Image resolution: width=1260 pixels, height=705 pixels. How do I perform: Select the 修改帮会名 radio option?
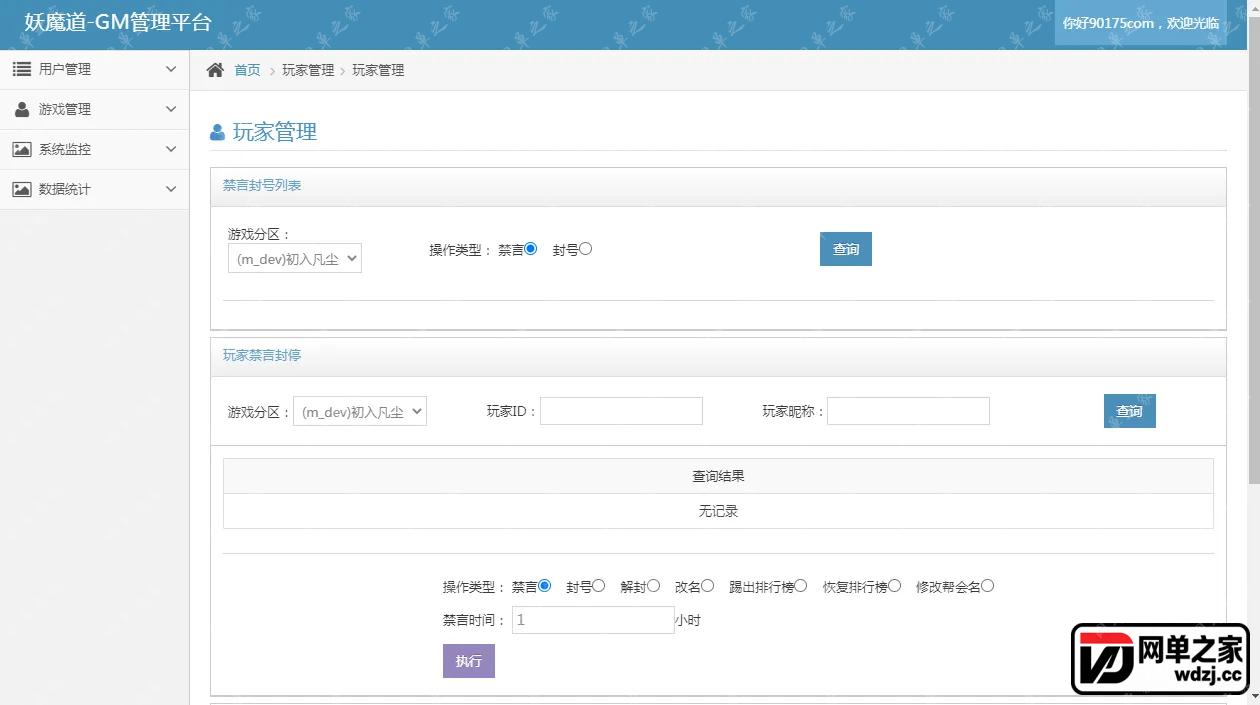click(x=988, y=586)
